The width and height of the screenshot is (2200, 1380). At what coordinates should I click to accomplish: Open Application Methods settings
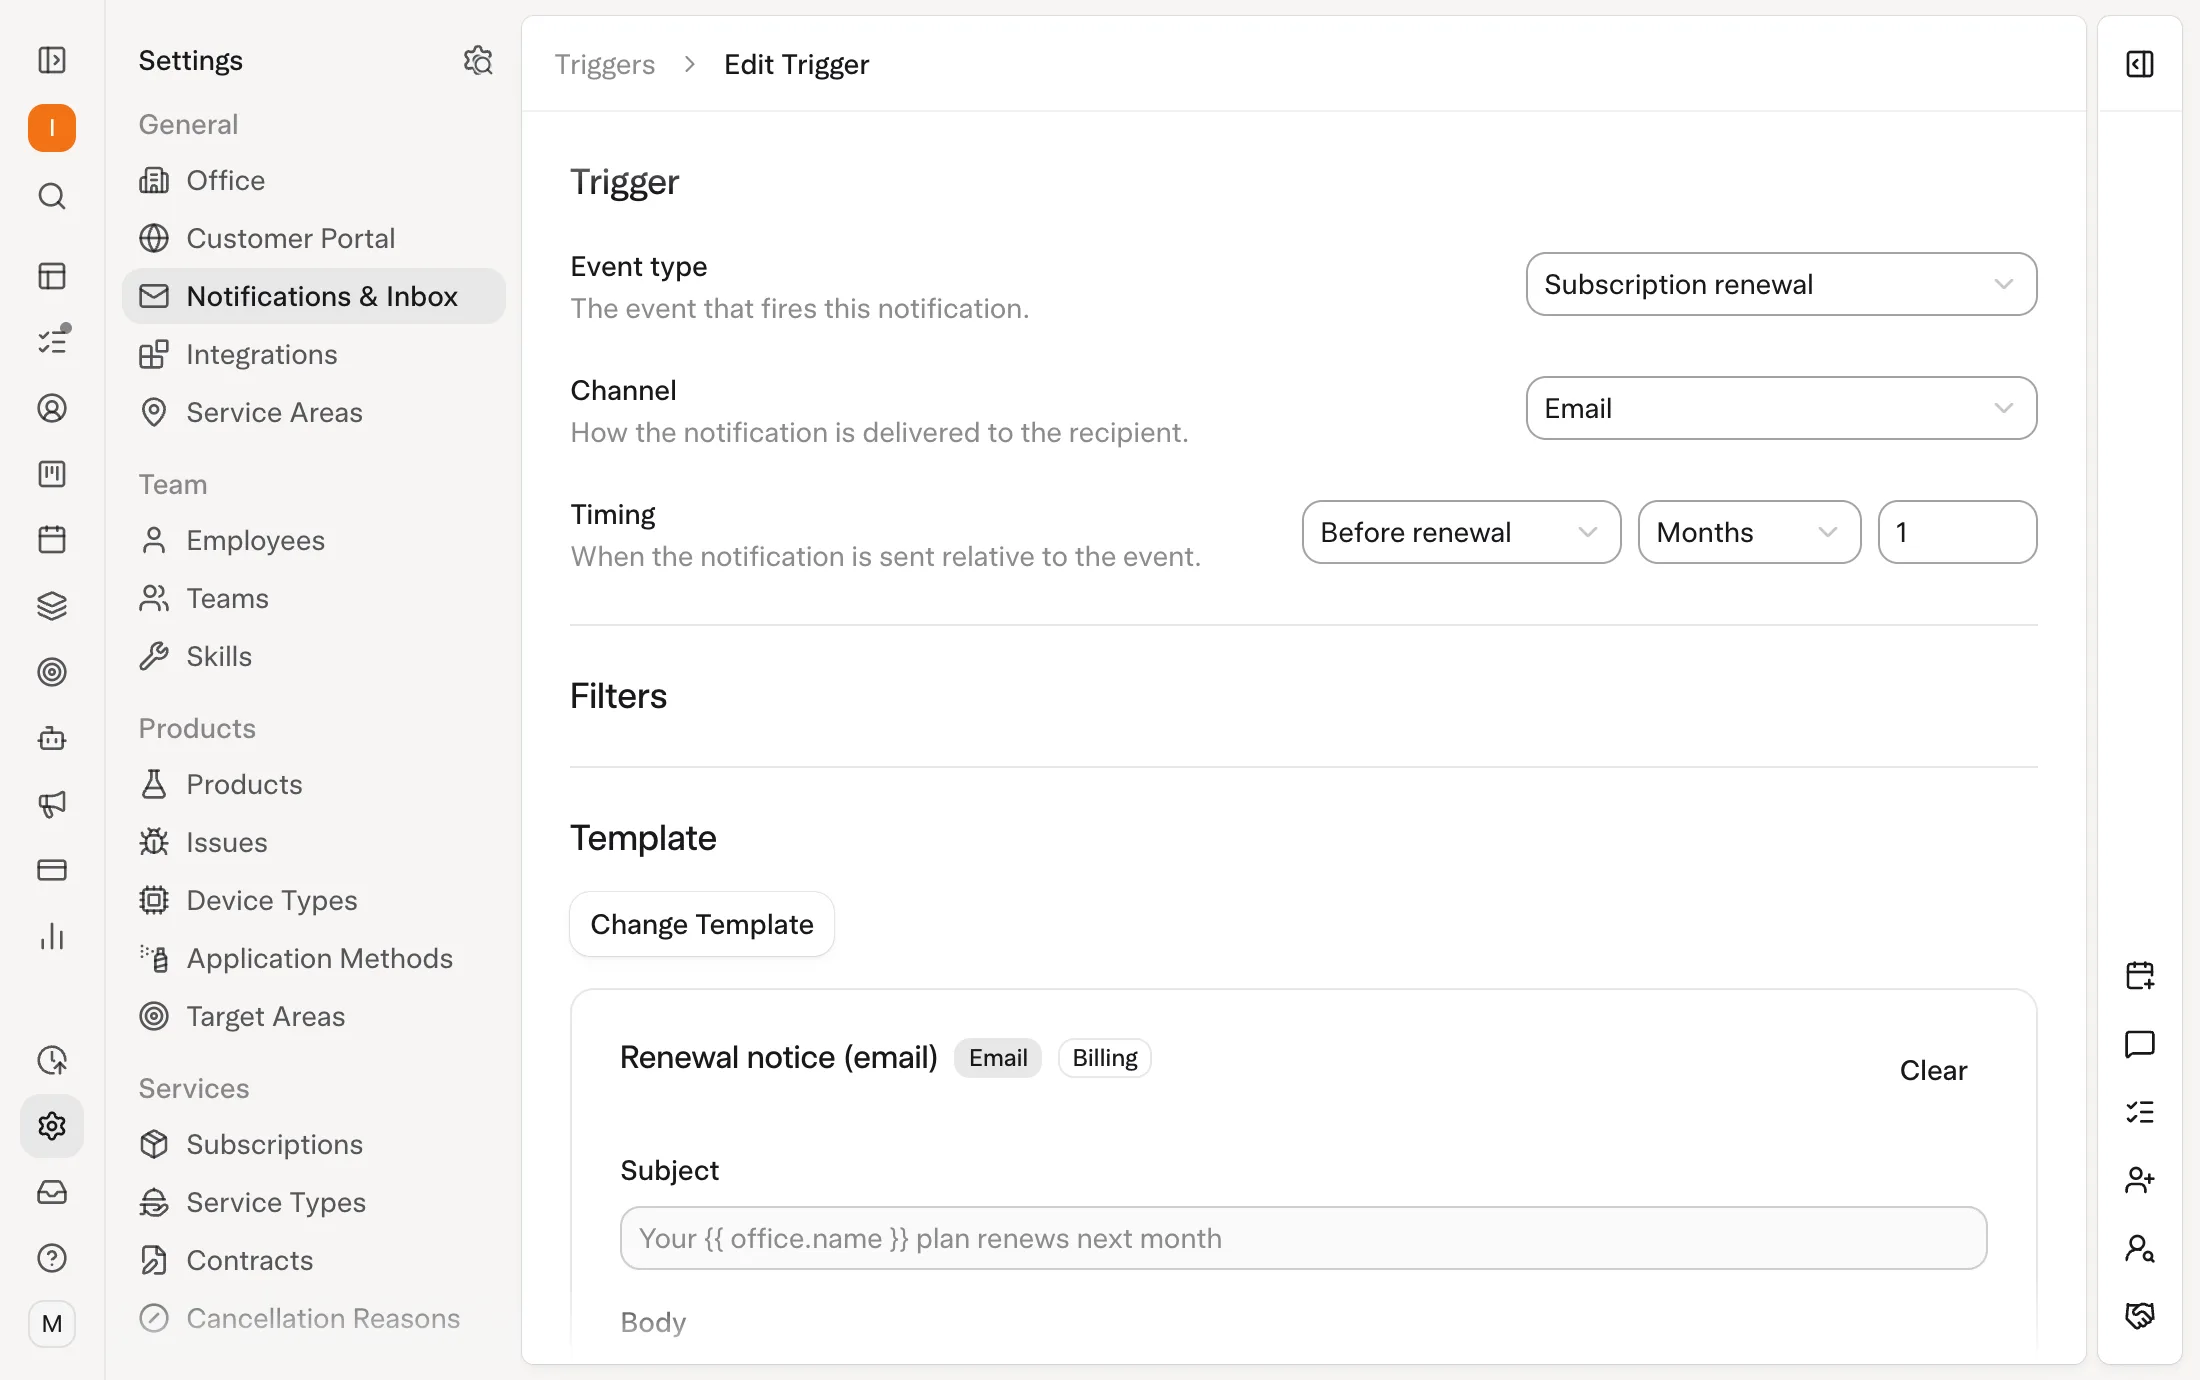(x=314, y=958)
